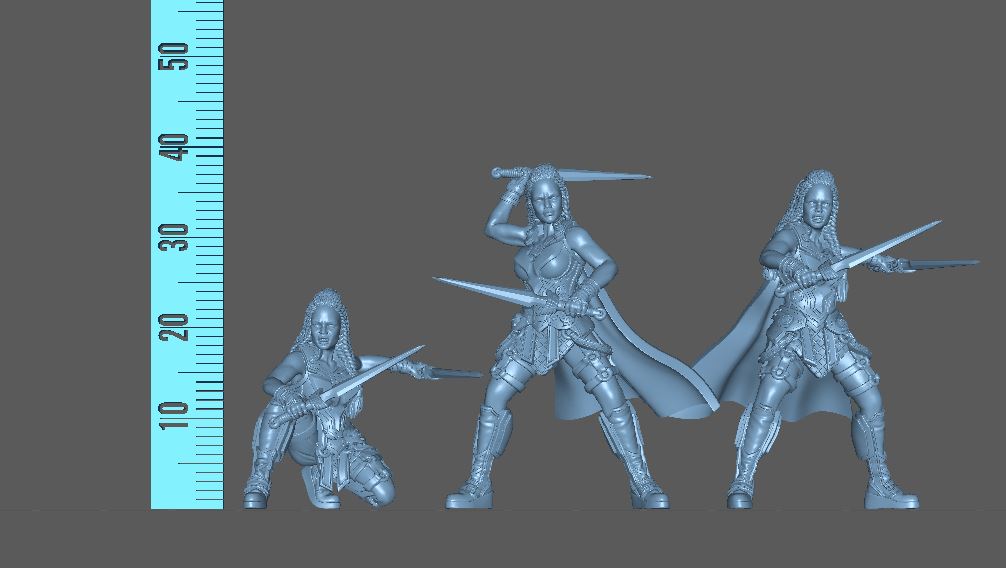The width and height of the screenshot is (1006, 568).
Task: Click the 40 mark on the ruler
Action: click(x=178, y=148)
